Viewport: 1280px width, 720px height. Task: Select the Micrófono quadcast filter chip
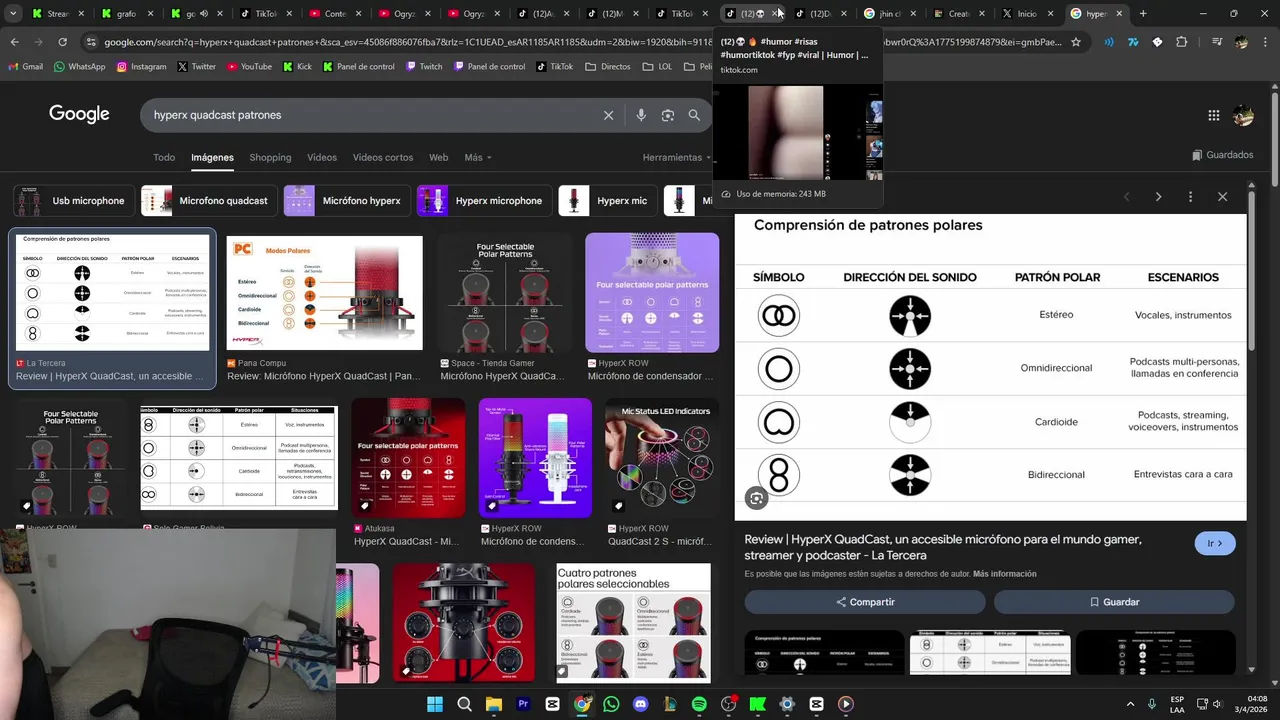pos(208,201)
